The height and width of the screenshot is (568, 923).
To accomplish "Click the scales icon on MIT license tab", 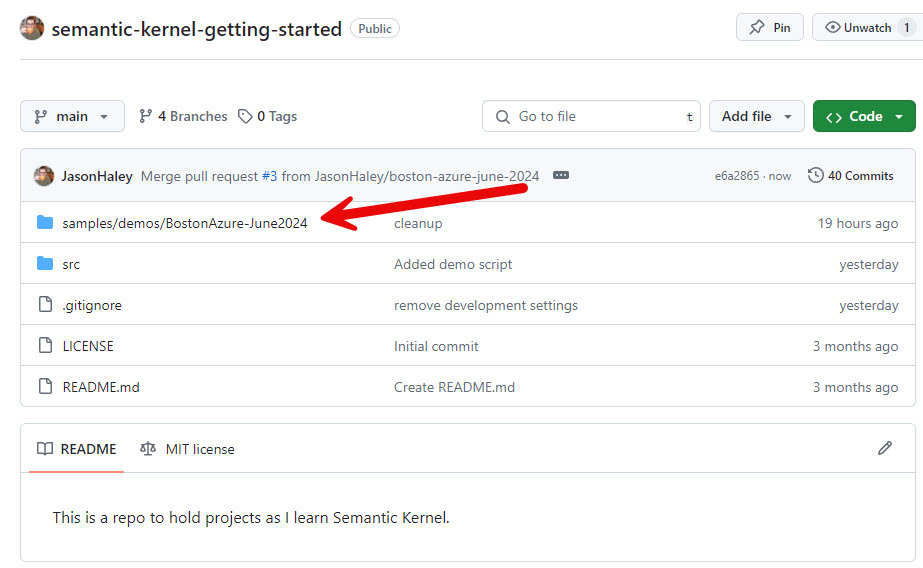I will [148, 449].
